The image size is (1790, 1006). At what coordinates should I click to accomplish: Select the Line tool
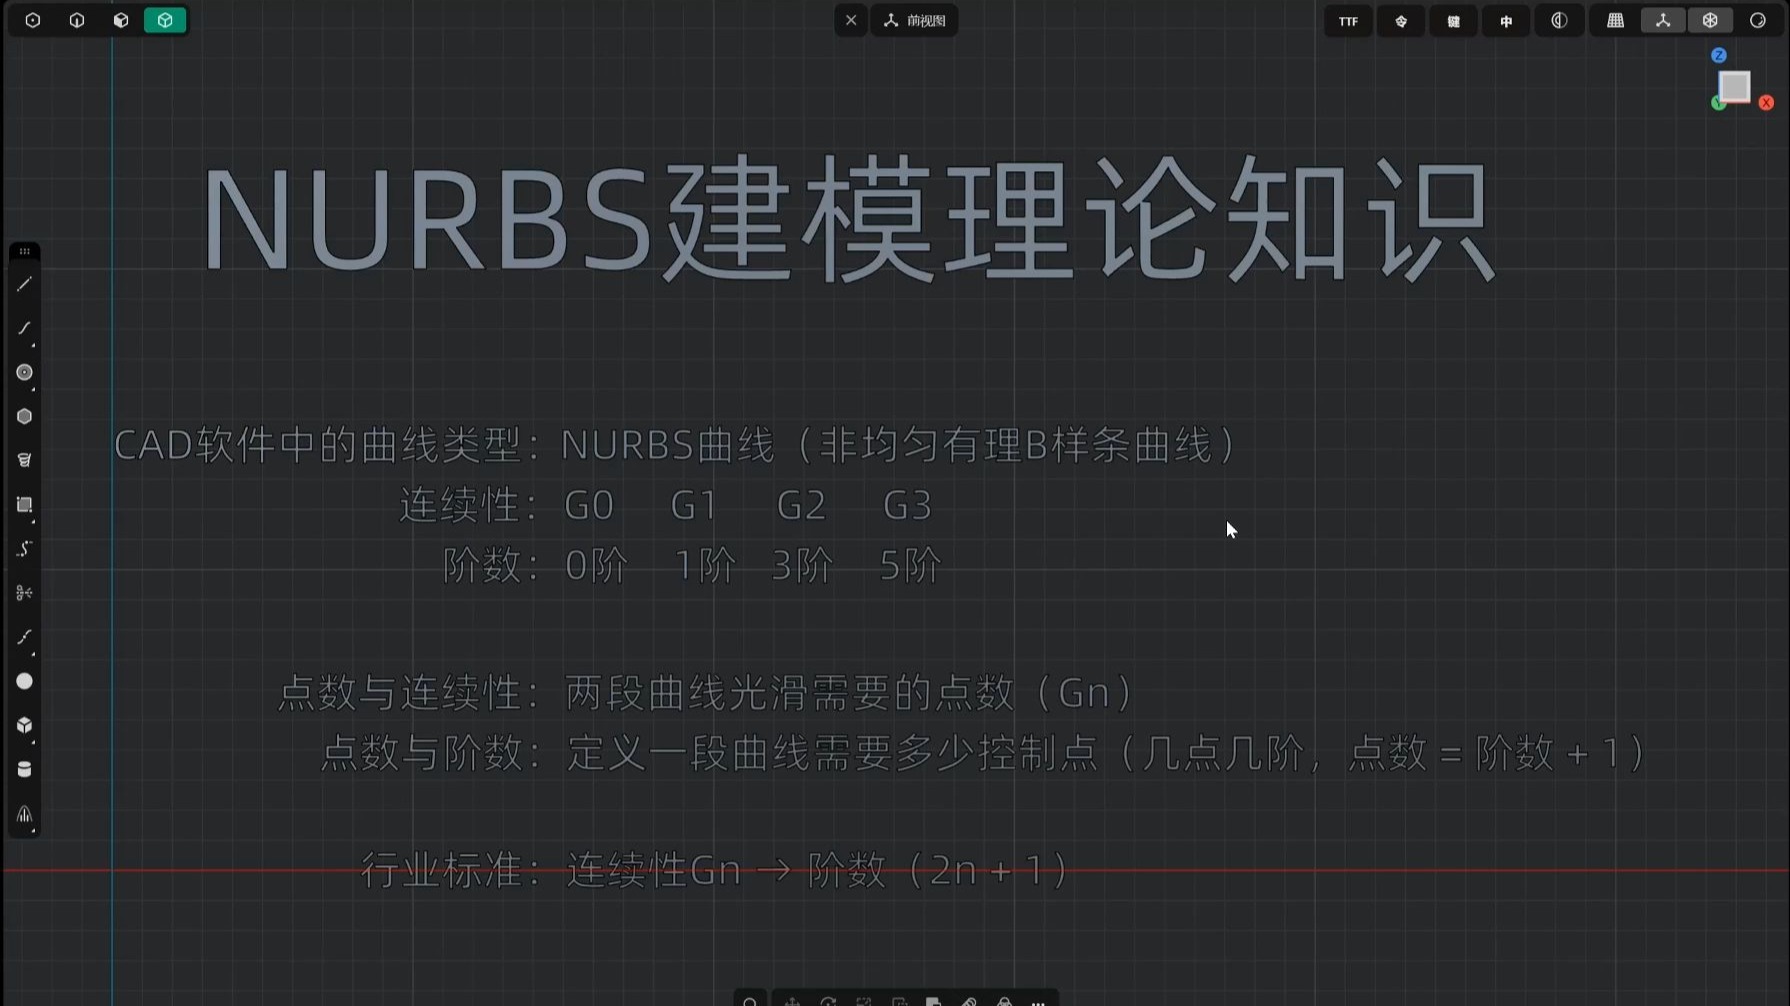pos(24,285)
